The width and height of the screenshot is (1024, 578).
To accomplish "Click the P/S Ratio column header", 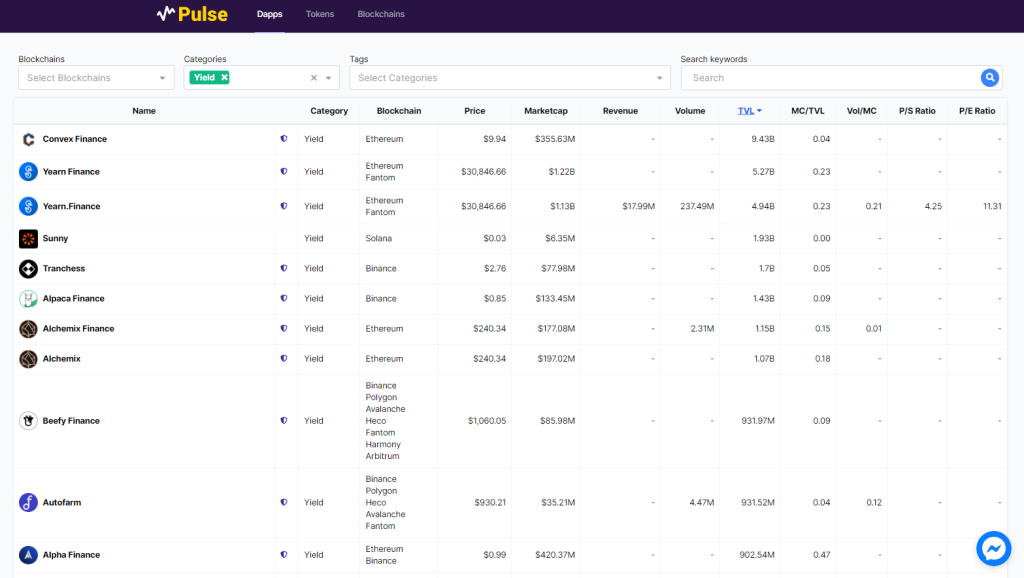I will [917, 111].
